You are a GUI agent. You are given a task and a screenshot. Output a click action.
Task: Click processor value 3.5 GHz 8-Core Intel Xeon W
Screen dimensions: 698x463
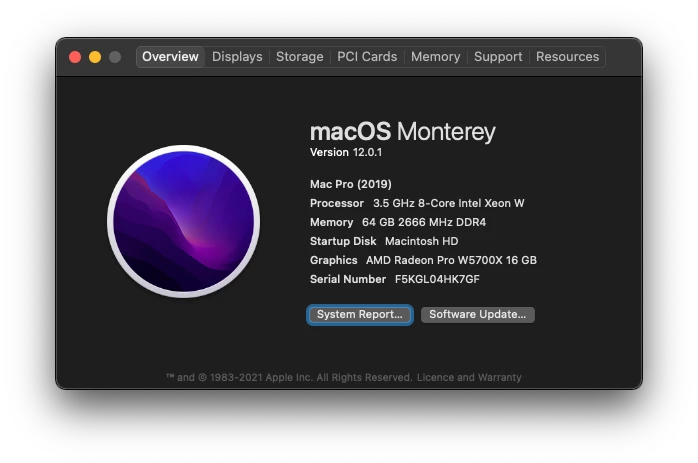click(x=448, y=203)
